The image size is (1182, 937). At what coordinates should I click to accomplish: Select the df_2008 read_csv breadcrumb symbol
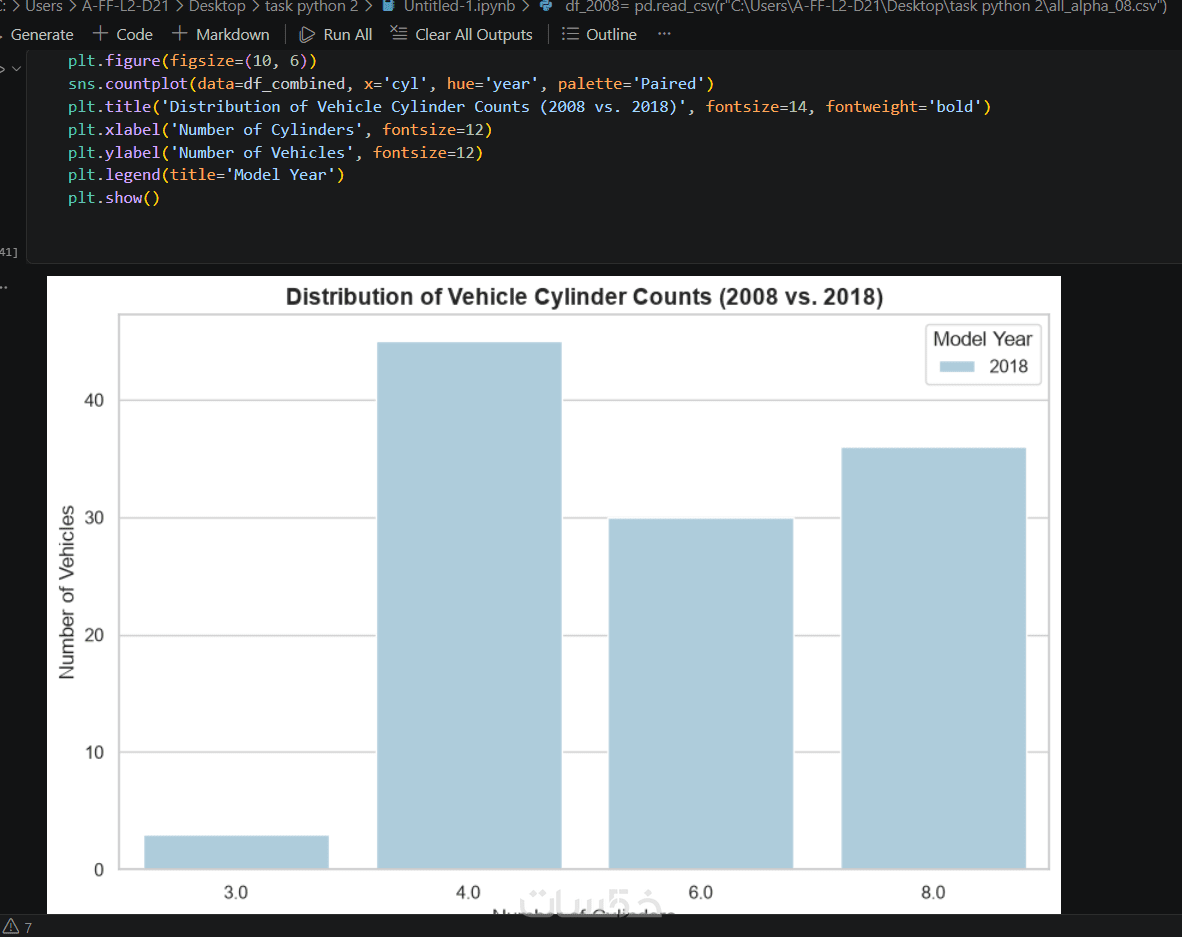(865, 7)
